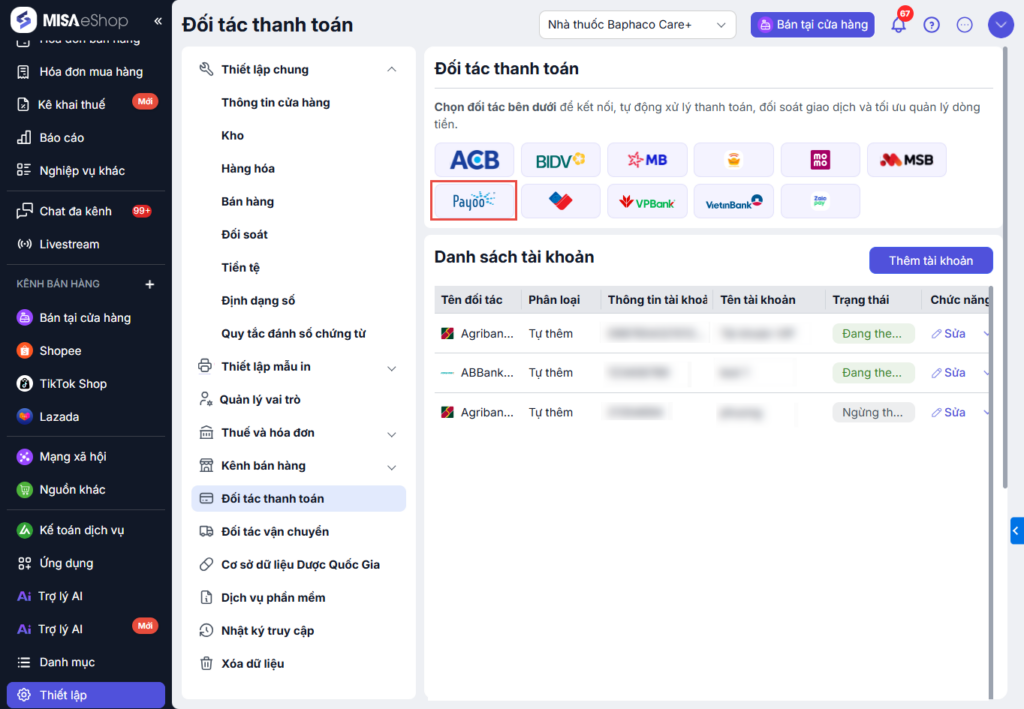1024x709 pixels.
Task: Add a new sales channel with plus icon
Action: click(x=150, y=284)
